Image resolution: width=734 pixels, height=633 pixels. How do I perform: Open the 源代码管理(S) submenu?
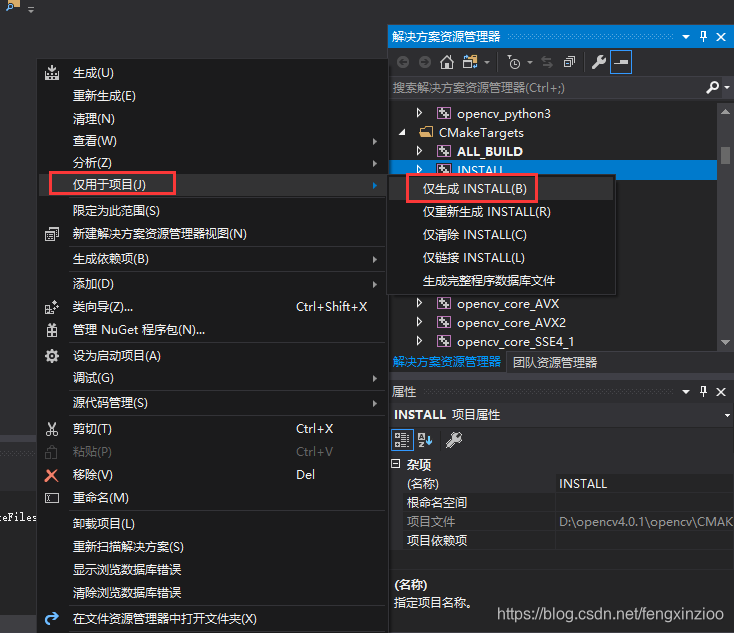[213, 403]
